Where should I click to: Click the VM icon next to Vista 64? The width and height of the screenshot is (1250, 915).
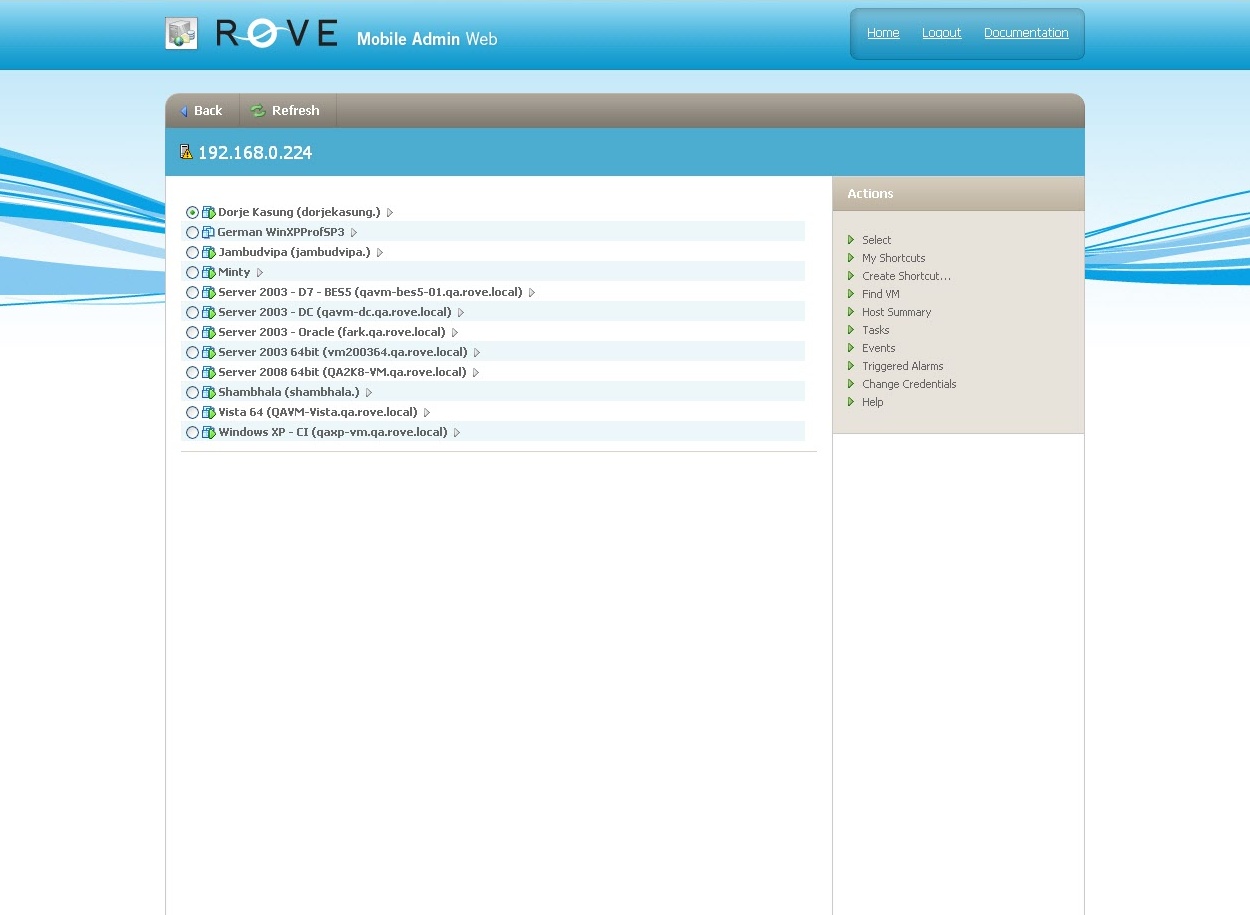click(x=209, y=412)
